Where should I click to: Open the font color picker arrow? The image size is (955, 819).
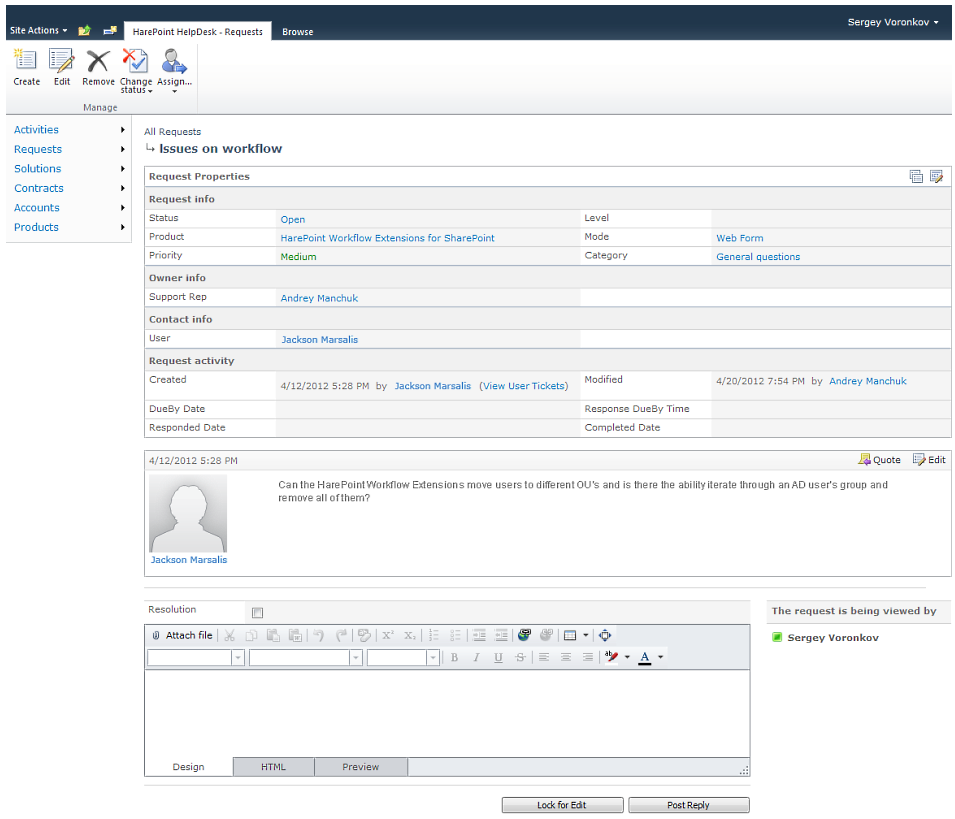click(661, 657)
